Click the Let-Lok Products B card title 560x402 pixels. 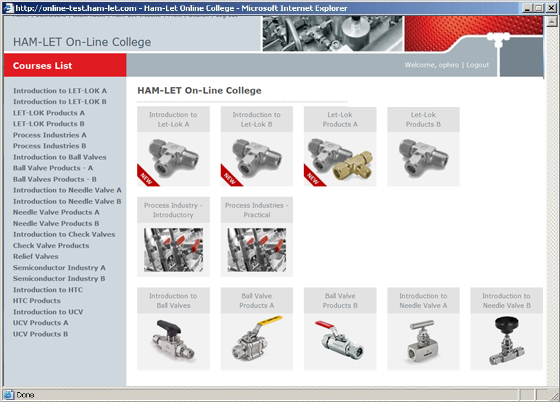click(x=423, y=120)
